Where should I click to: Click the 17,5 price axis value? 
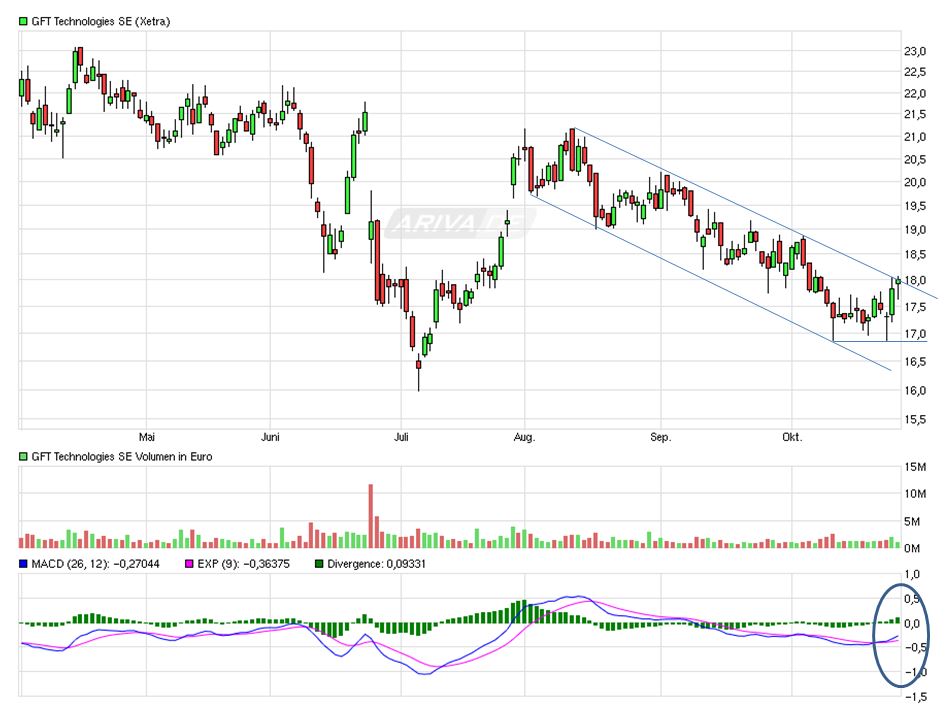915,307
